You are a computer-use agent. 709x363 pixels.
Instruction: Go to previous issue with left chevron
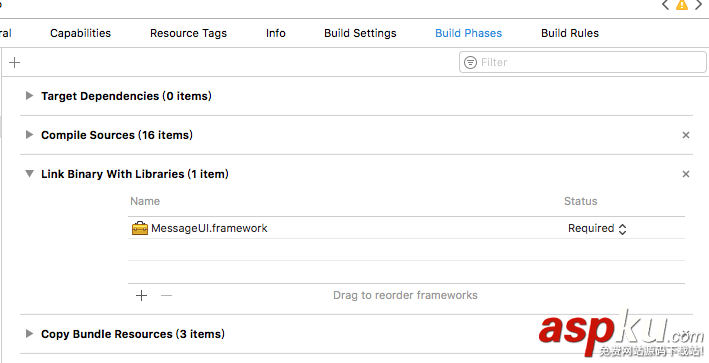click(665, 5)
